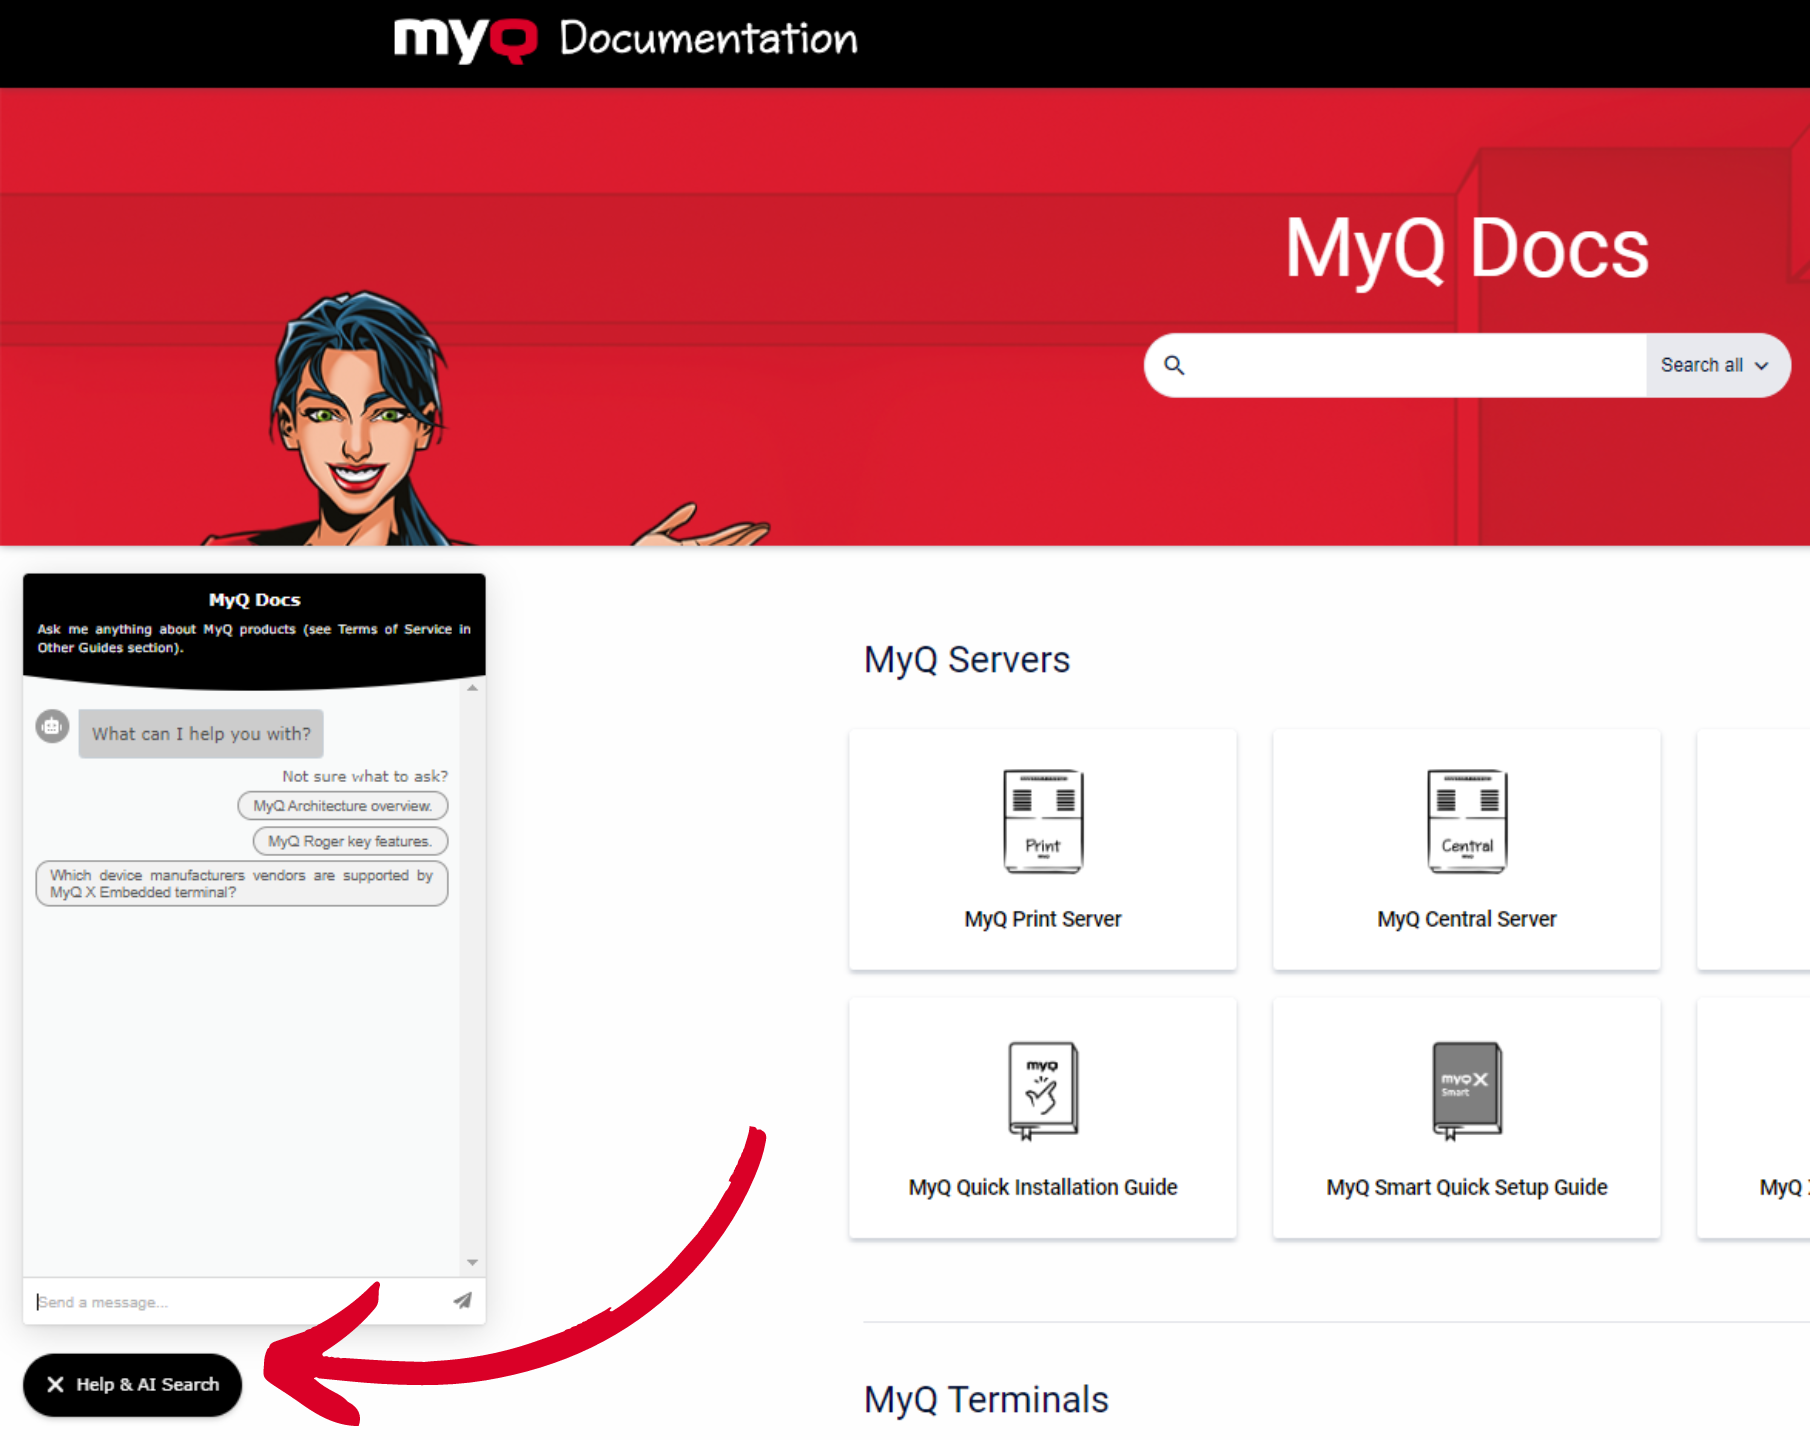Open the MyQ Central Server link
The width and height of the screenshot is (1810, 1440).
point(1467,919)
